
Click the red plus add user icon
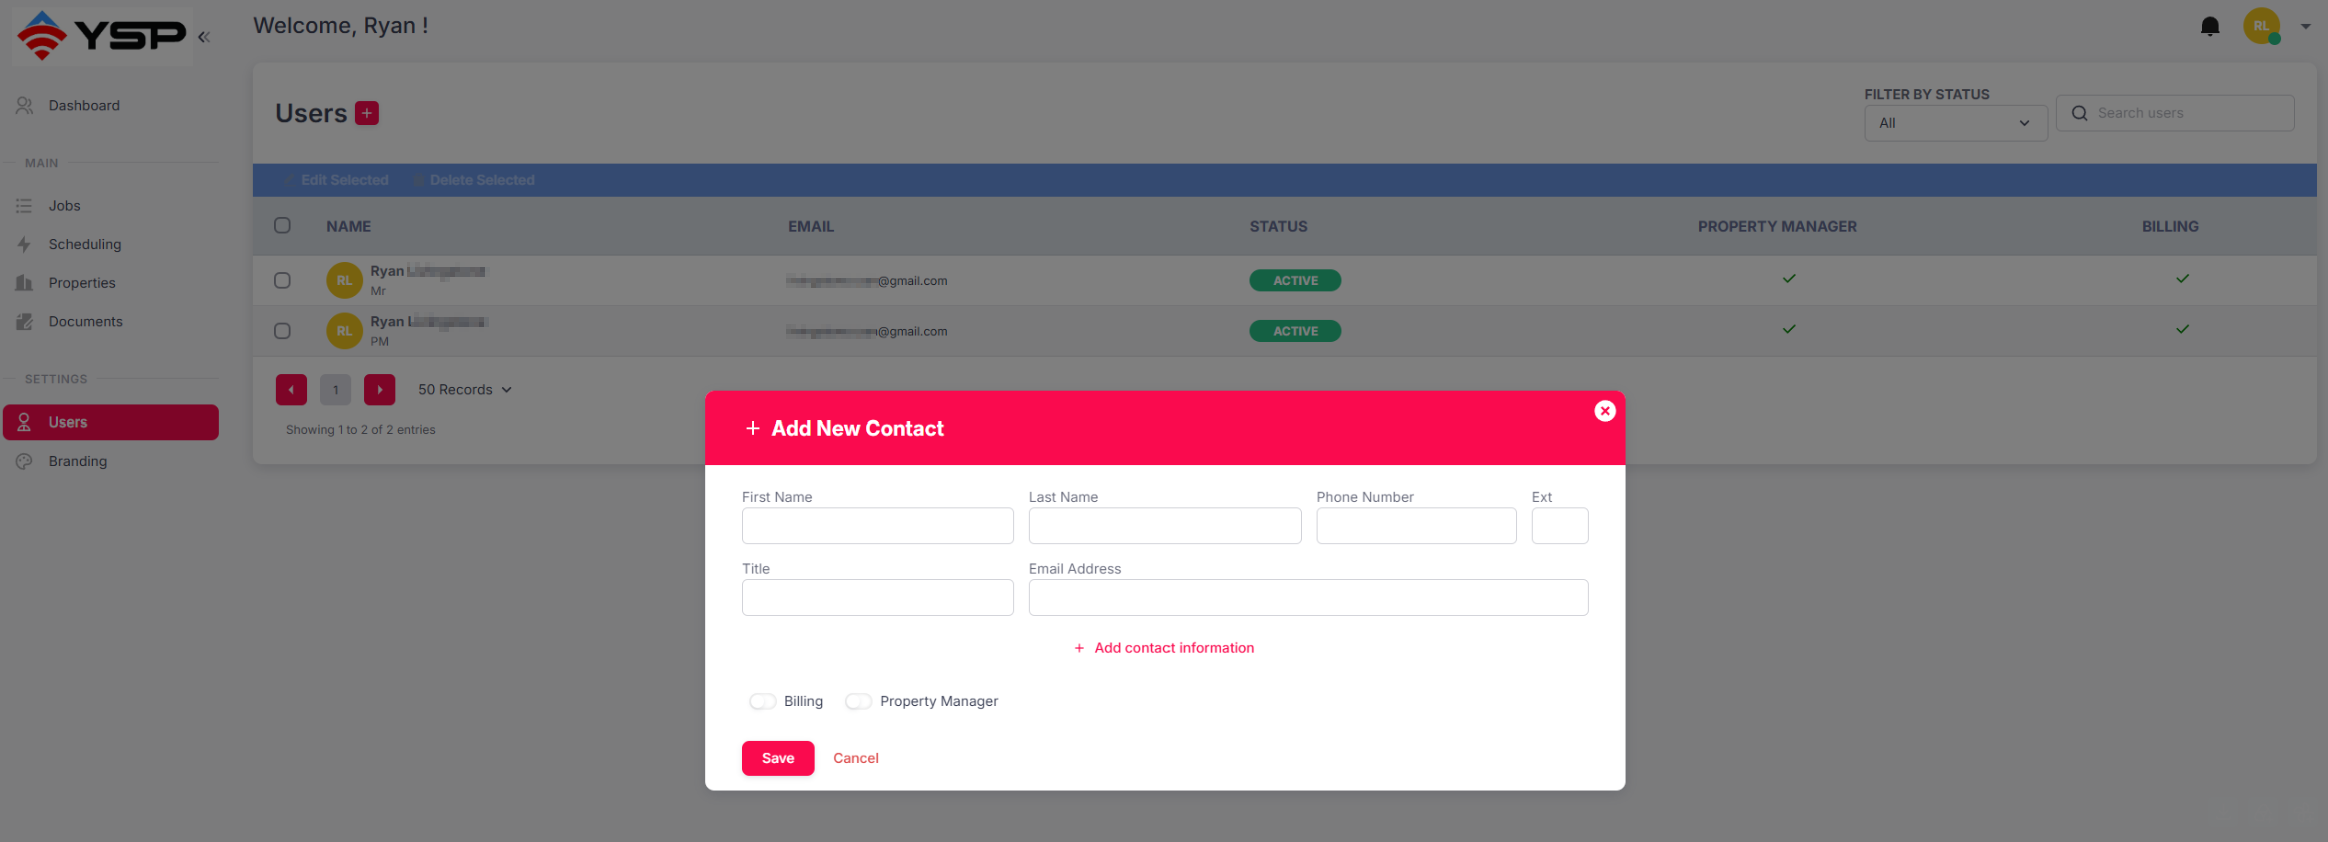pyautogui.click(x=367, y=113)
